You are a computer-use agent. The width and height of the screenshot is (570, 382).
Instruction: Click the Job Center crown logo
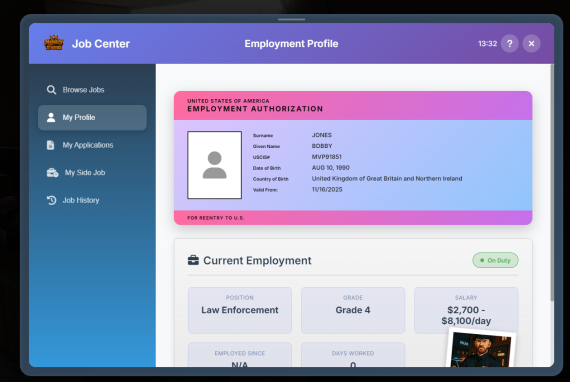54,43
